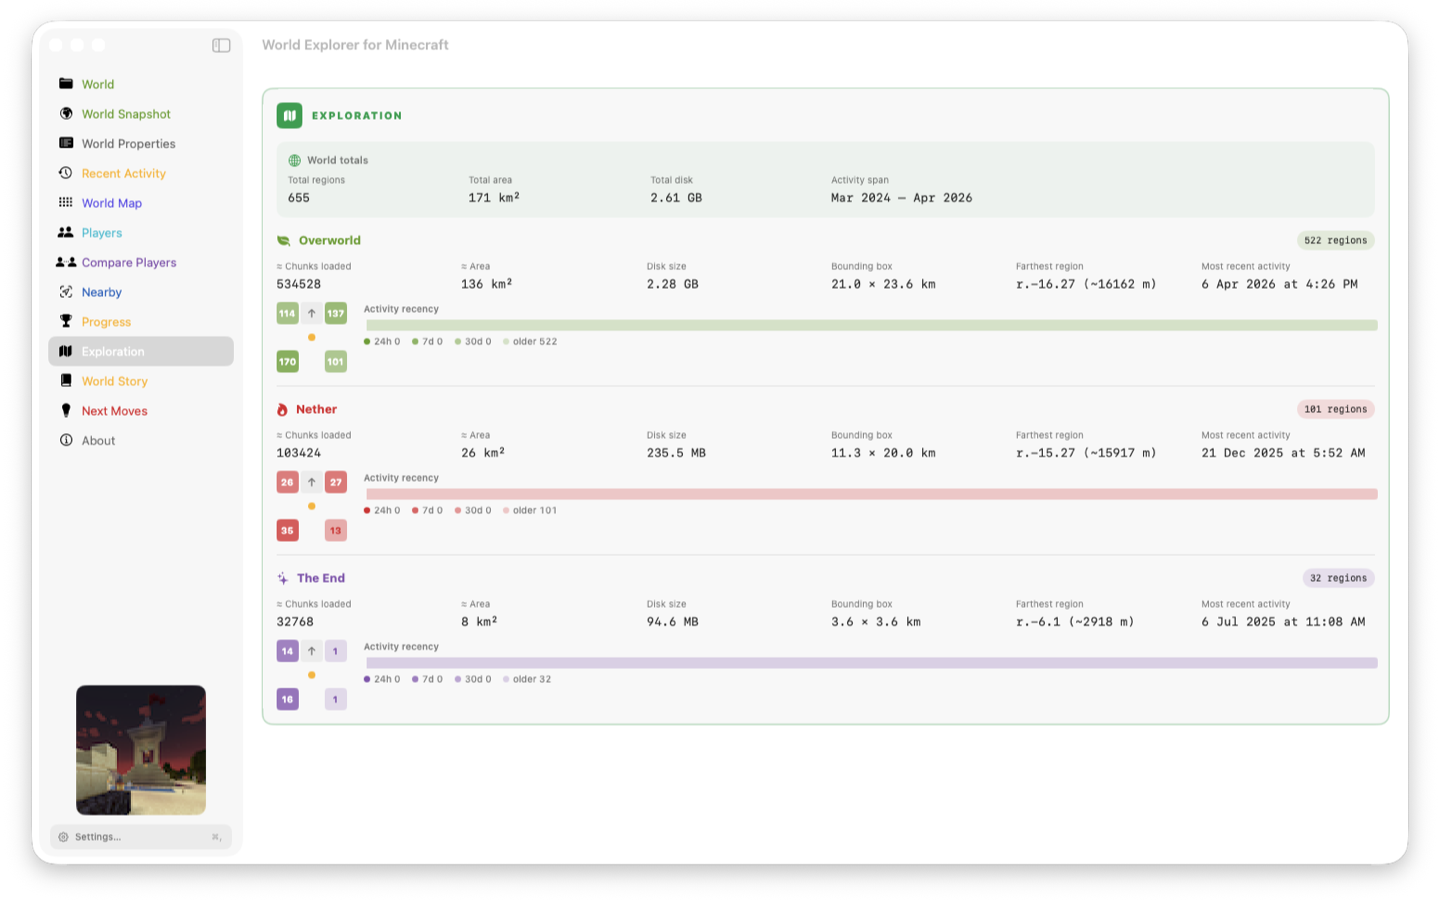Click the Exploration map icon in sidebar
The image size is (1440, 900).
(x=66, y=351)
